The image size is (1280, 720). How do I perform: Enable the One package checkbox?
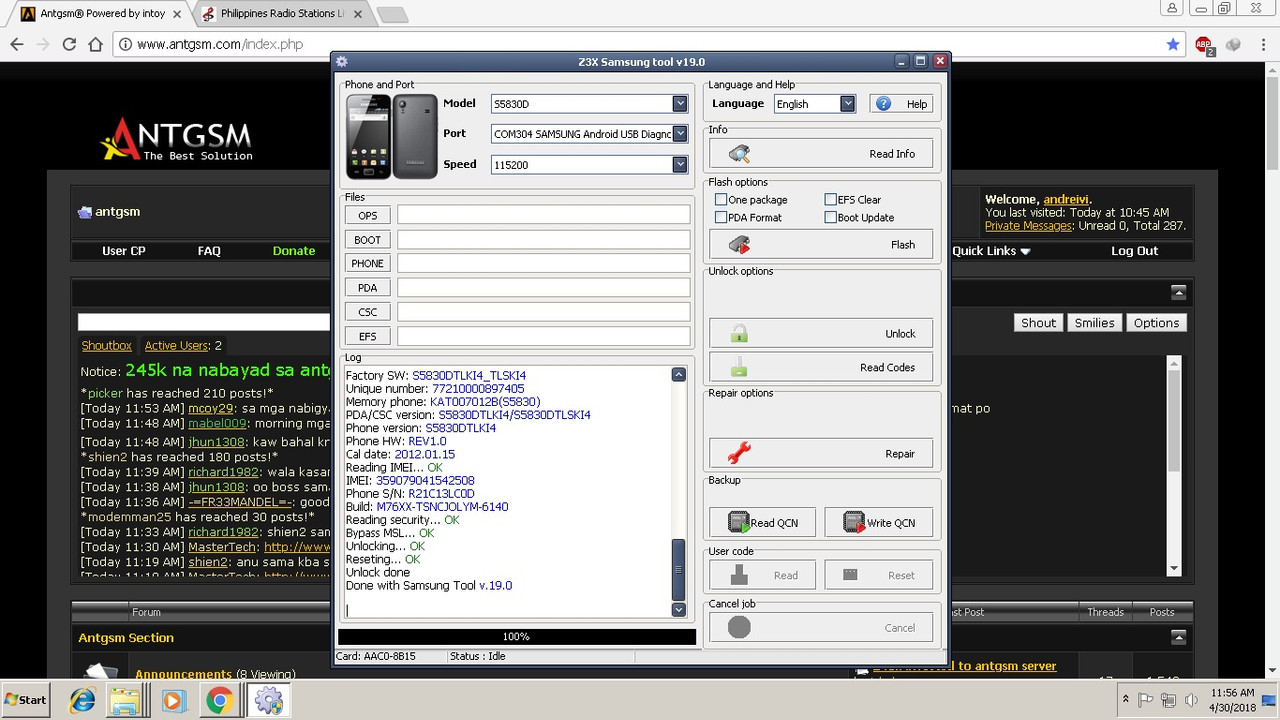pos(721,200)
